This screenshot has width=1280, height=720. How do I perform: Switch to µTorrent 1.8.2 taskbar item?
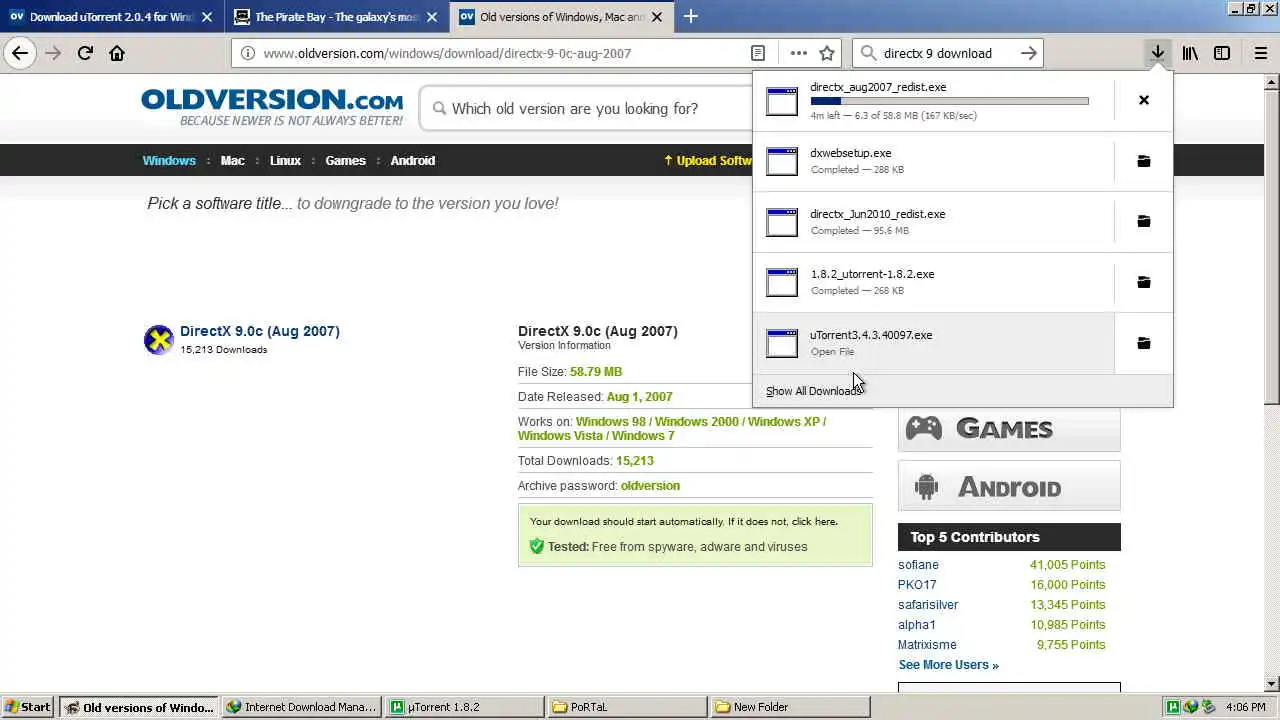464,707
